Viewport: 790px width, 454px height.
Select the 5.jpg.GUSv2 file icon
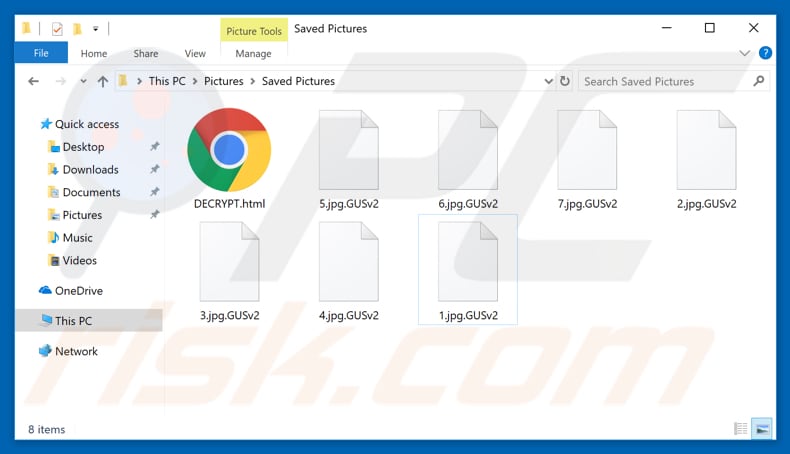coord(349,150)
